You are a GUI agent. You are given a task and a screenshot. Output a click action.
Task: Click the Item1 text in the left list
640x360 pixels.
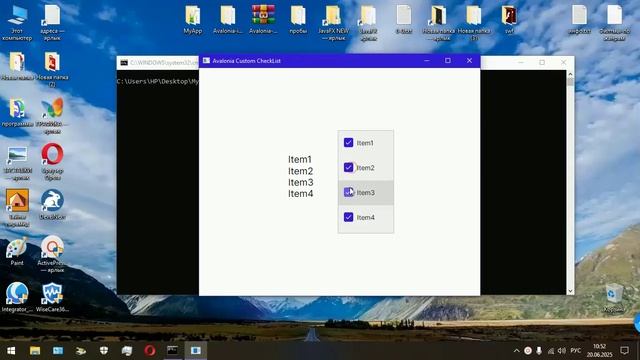click(x=300, y=160)
